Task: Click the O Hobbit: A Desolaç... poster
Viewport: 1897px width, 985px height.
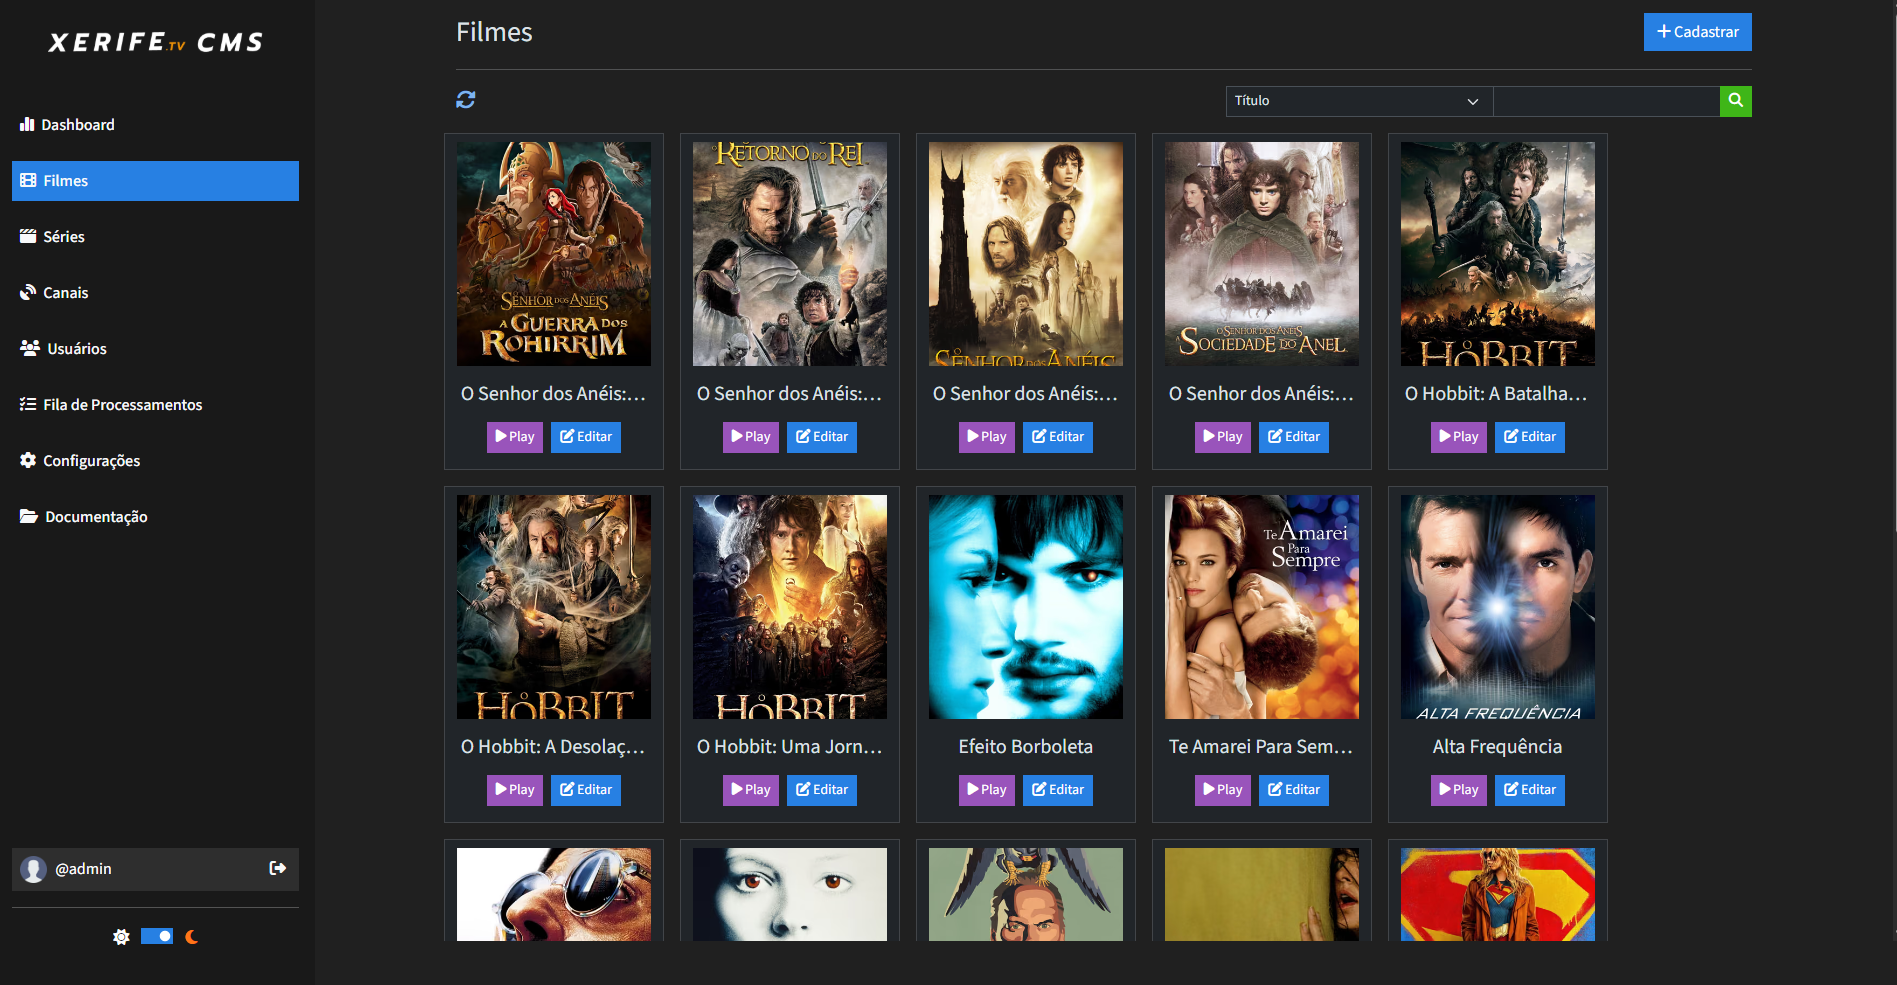Action: click(554, 607)
